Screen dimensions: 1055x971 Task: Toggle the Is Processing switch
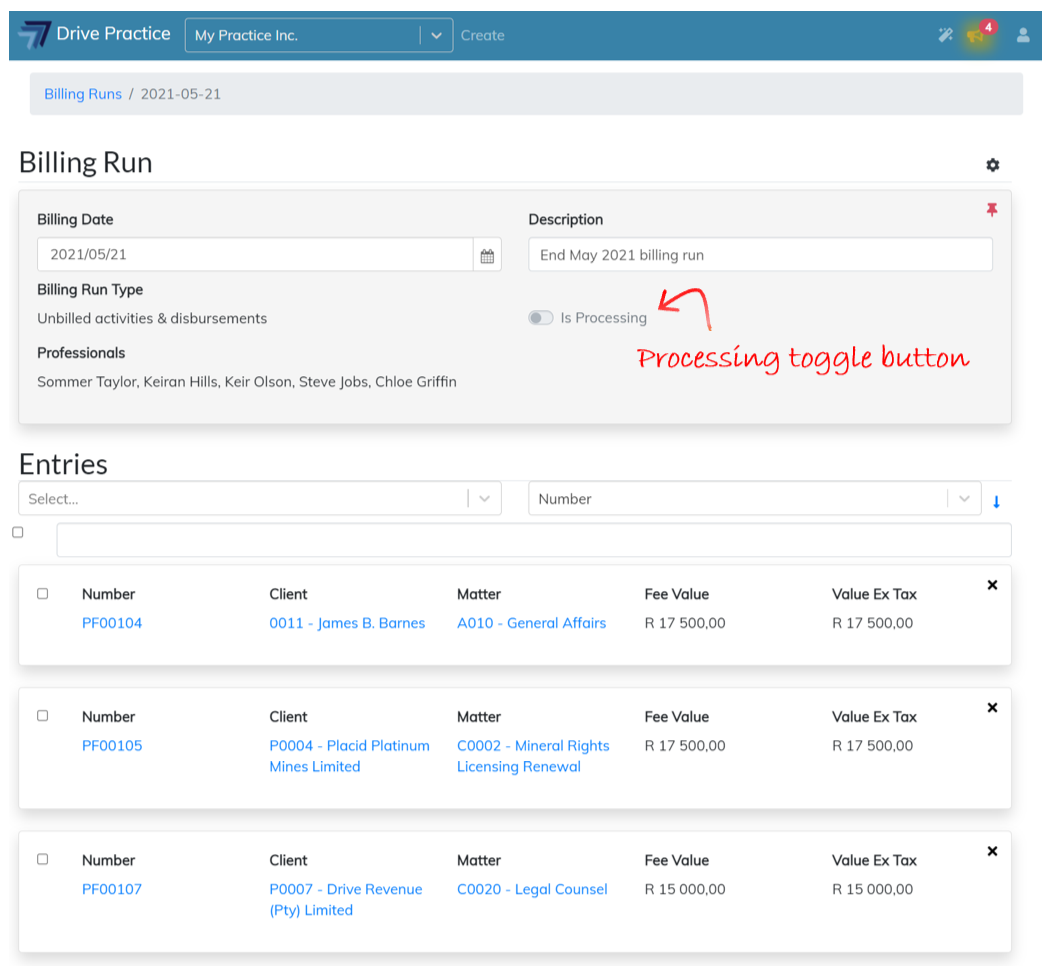[541, 318]
